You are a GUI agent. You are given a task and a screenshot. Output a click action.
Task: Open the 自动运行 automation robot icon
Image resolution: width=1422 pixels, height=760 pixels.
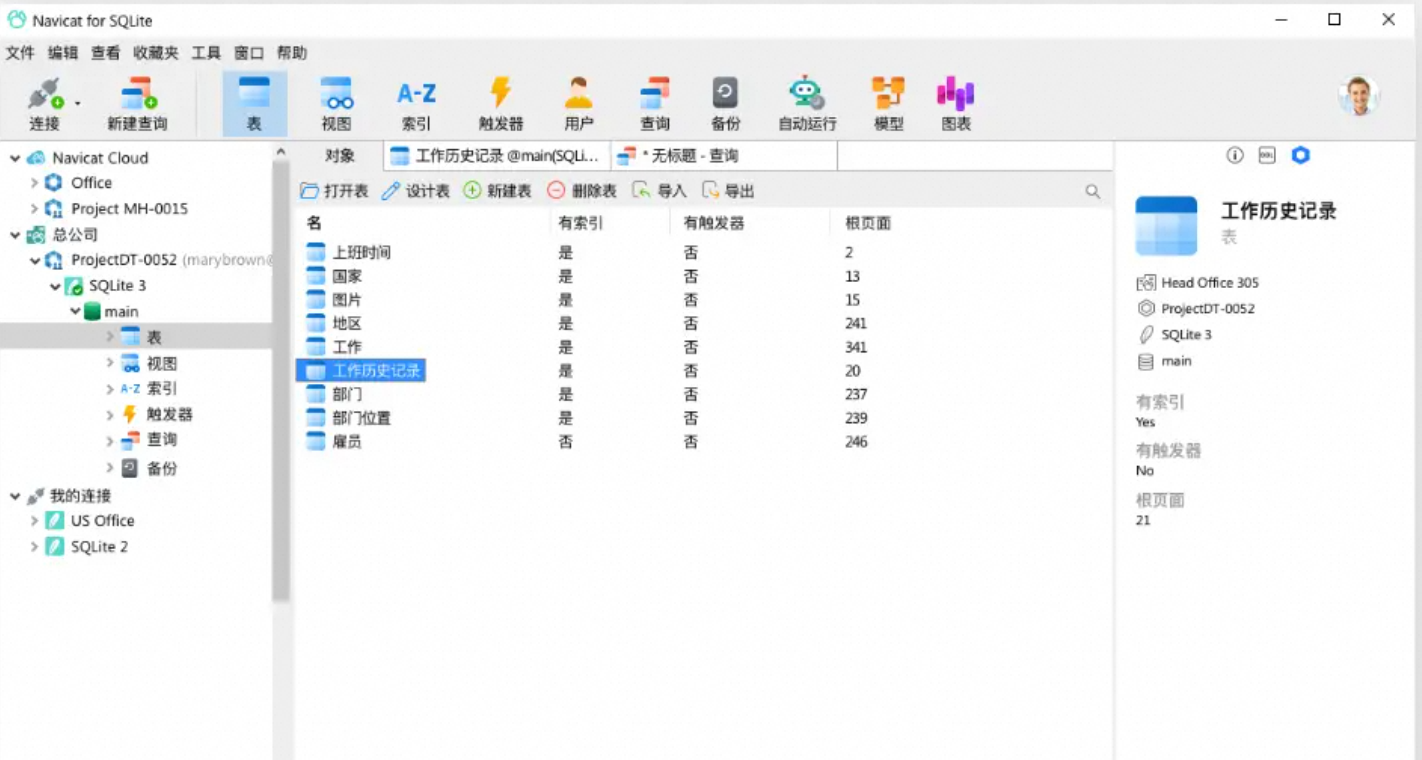coord(807,104)
